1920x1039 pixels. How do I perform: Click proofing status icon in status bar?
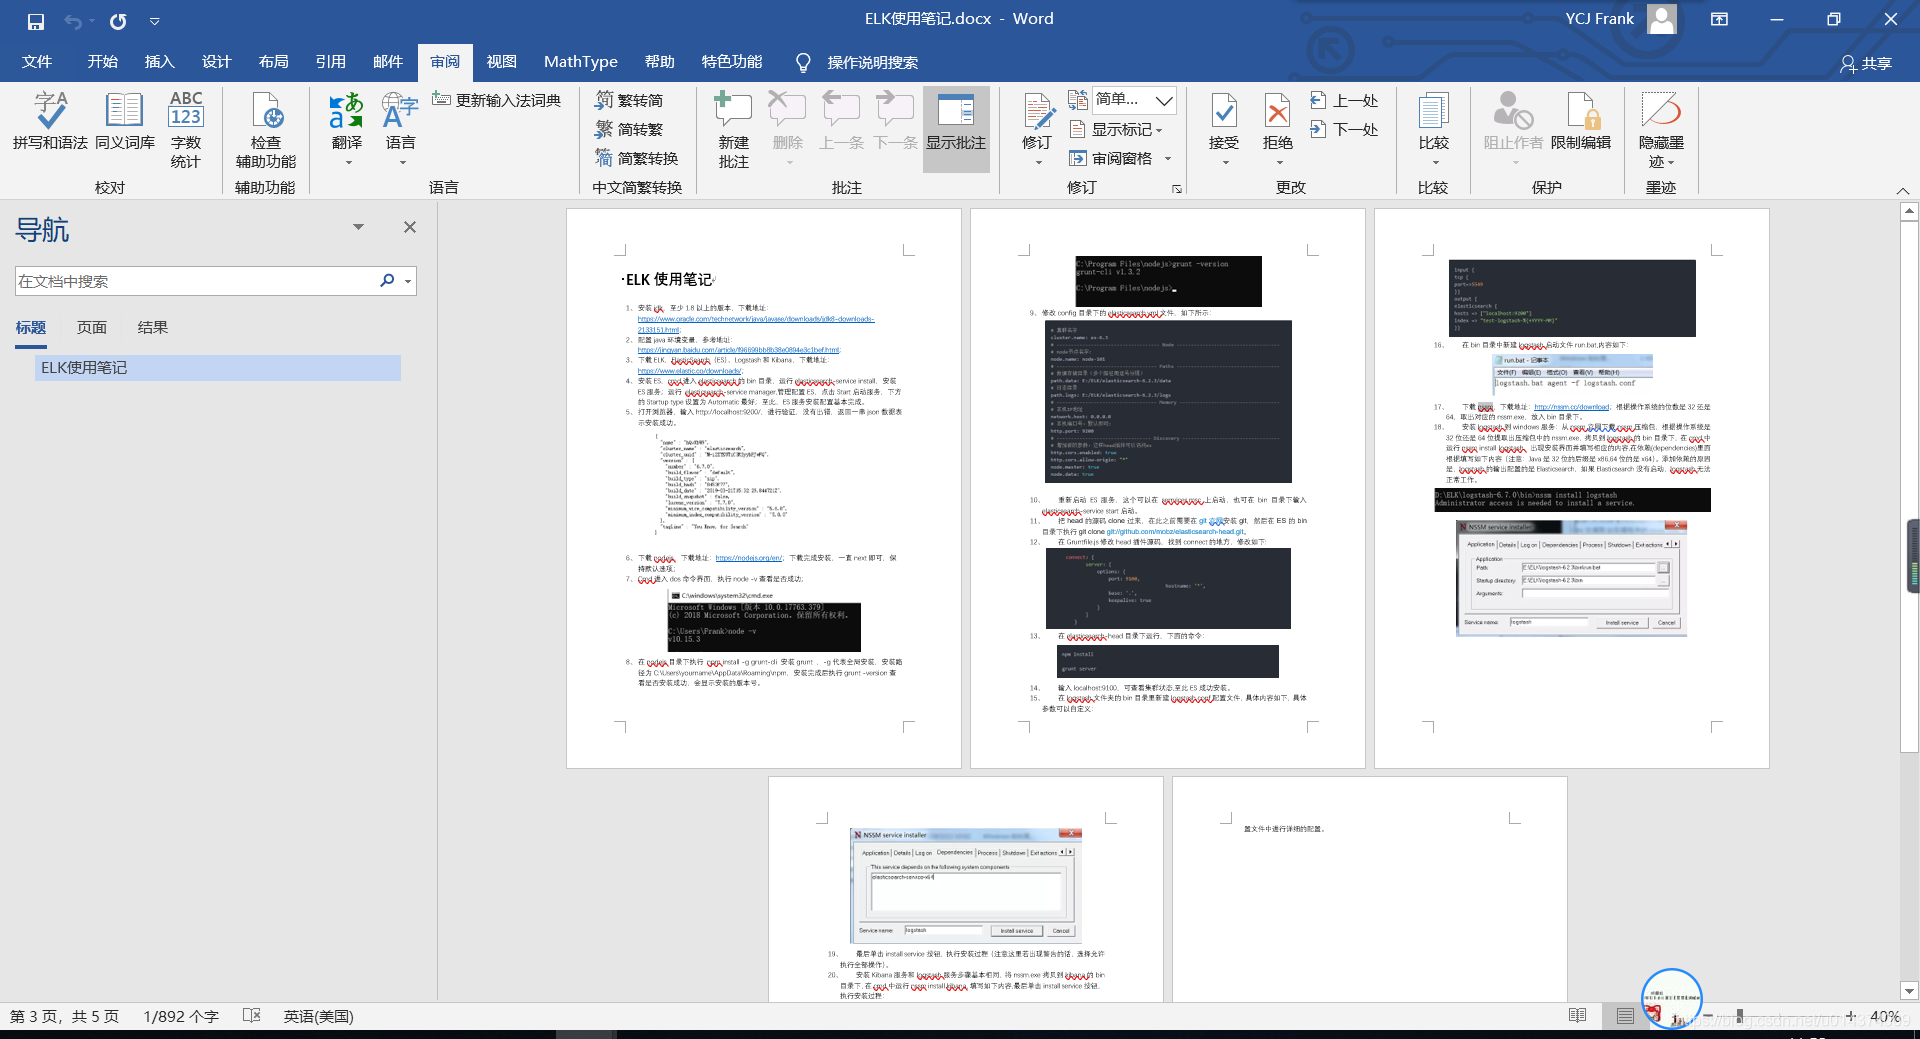tap(252, 1016)
